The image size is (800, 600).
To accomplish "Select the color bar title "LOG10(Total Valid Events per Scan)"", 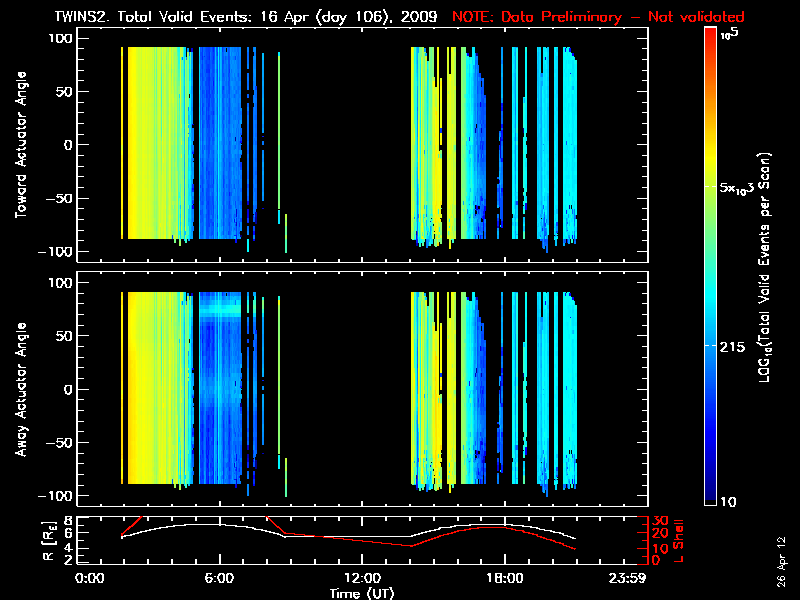I will [768, 268].
